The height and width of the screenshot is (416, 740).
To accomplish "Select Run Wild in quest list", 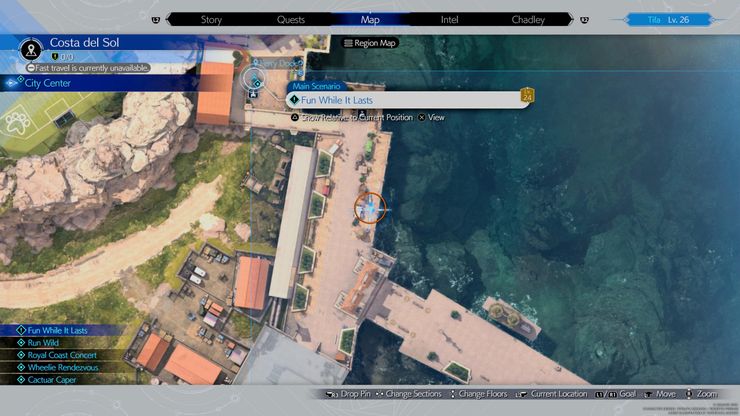I will (x=43, y=343).
